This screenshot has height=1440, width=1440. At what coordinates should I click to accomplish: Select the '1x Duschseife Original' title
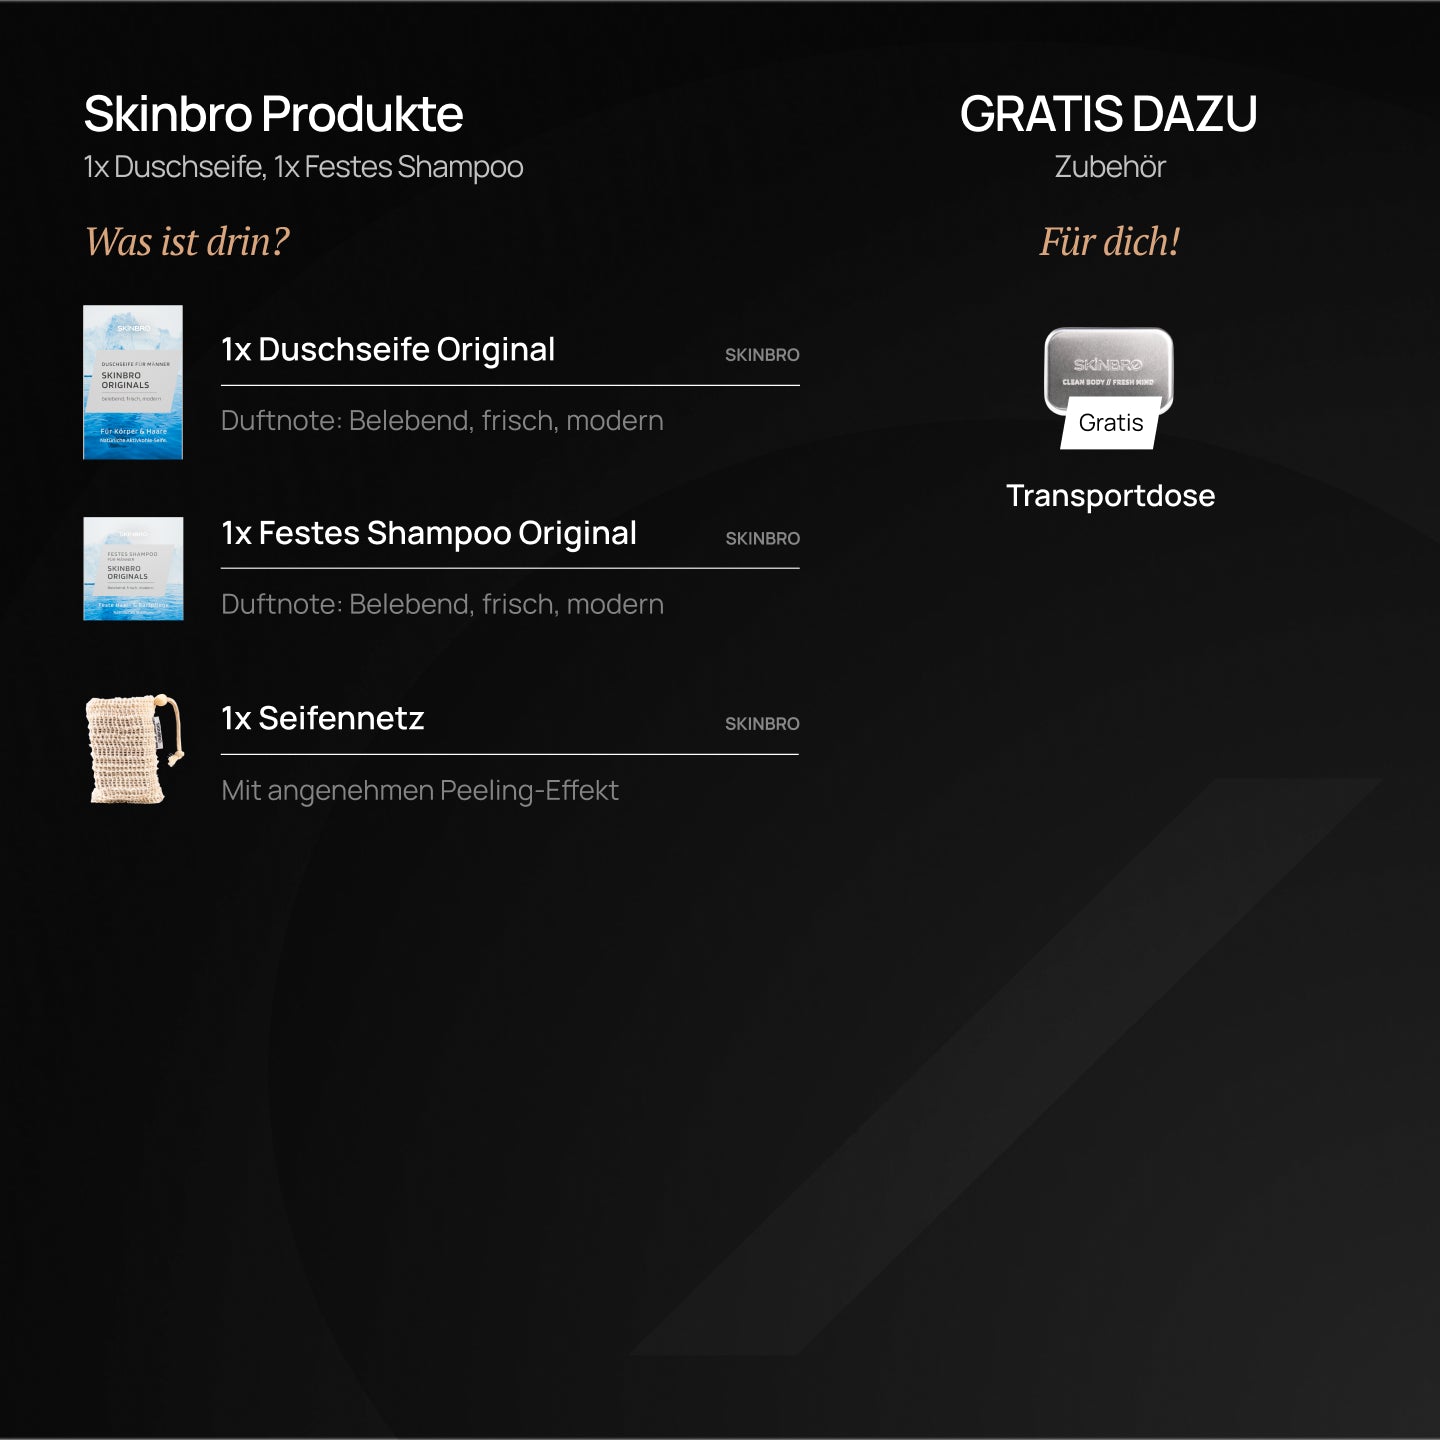[388, 349]
